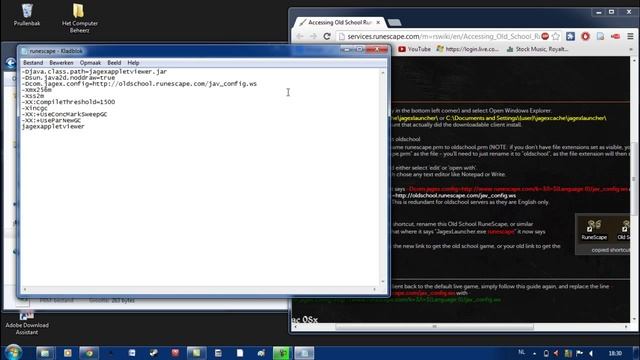Image resolution: width=640 pixels, height=360 pixels.
Task: Click the -XX:CompileThreshold=1500 line in Kladblok
Action: tap(69, 102)
